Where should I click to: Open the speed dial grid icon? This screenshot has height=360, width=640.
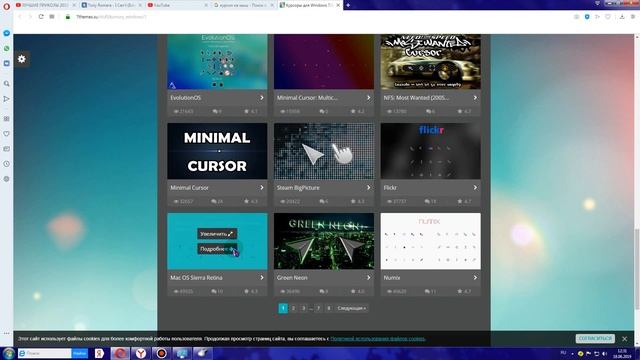click(52, 17)
